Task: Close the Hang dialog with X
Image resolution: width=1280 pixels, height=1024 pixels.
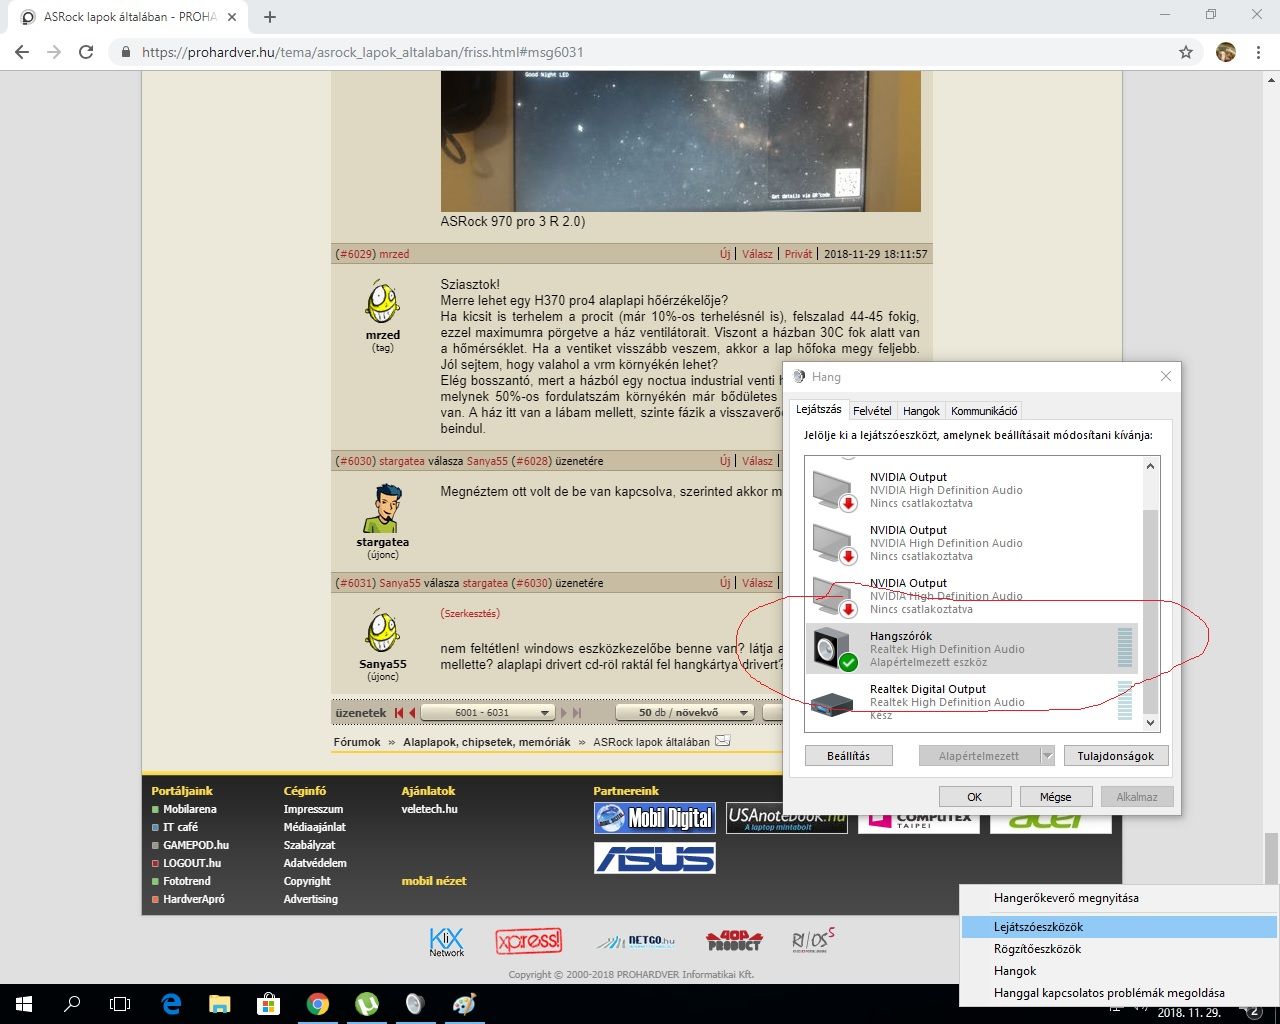Action: click(x=1165, y=376)
